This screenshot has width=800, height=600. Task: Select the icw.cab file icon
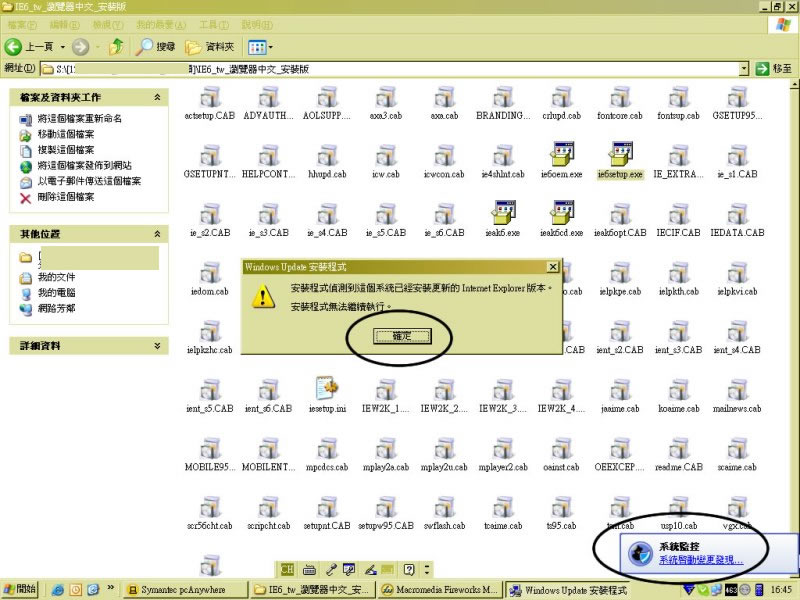386,155
